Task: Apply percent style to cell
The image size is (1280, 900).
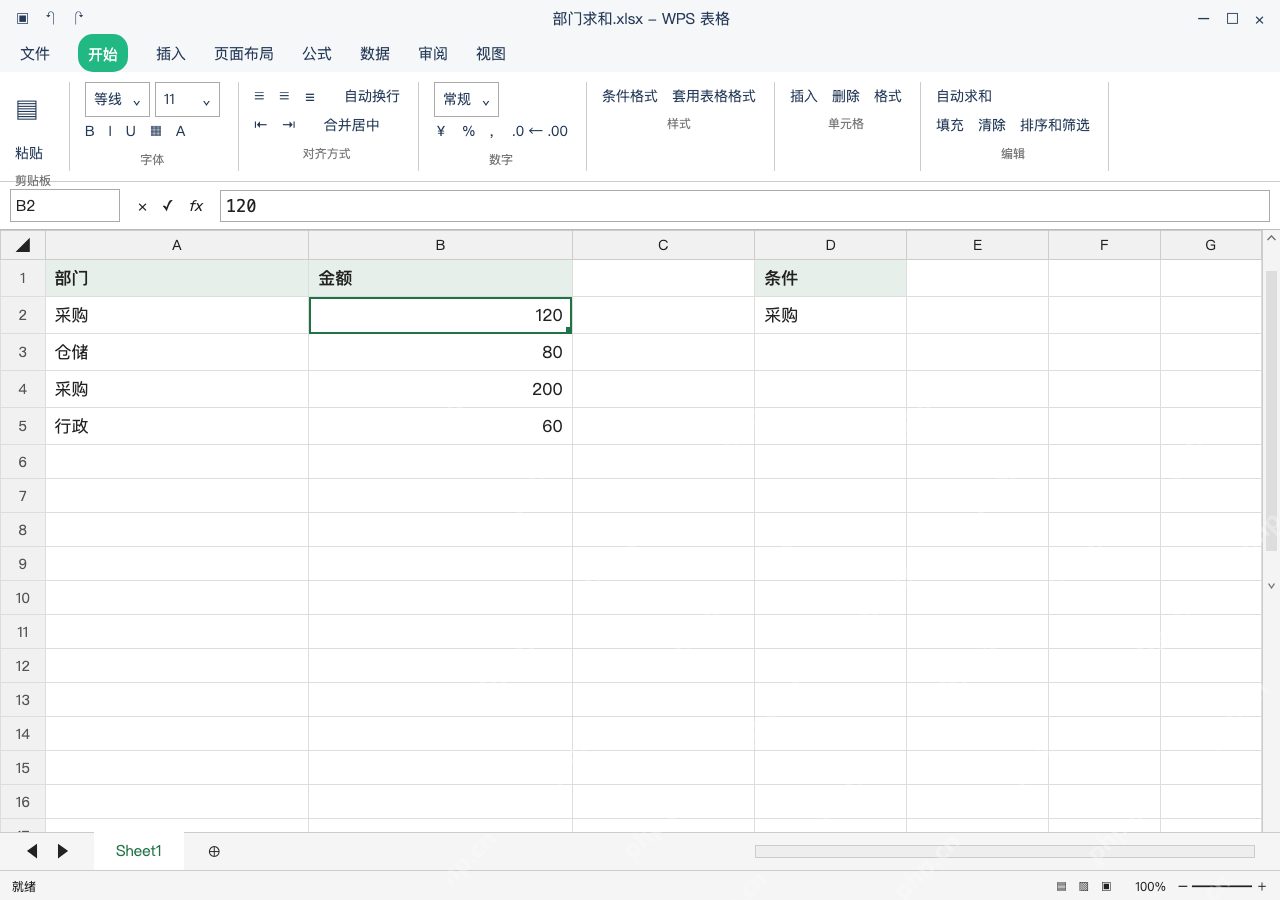Action: 468,131
